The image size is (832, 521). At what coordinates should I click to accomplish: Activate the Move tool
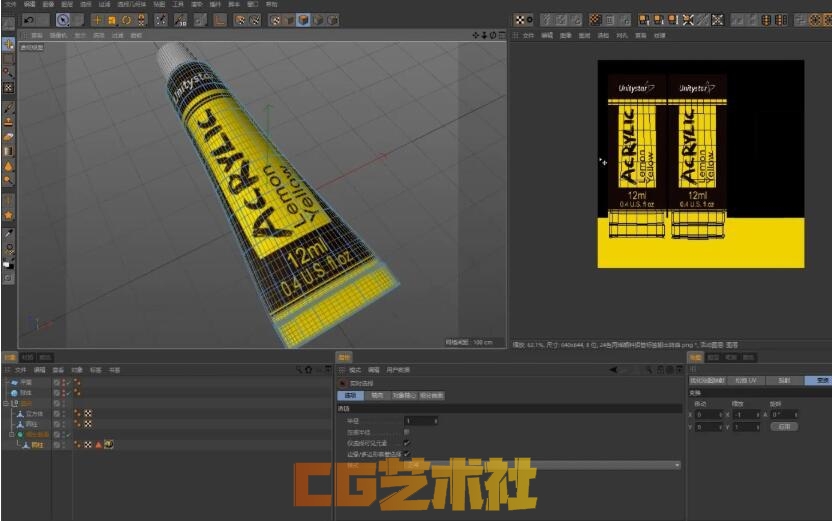click(x=97, y=20)
